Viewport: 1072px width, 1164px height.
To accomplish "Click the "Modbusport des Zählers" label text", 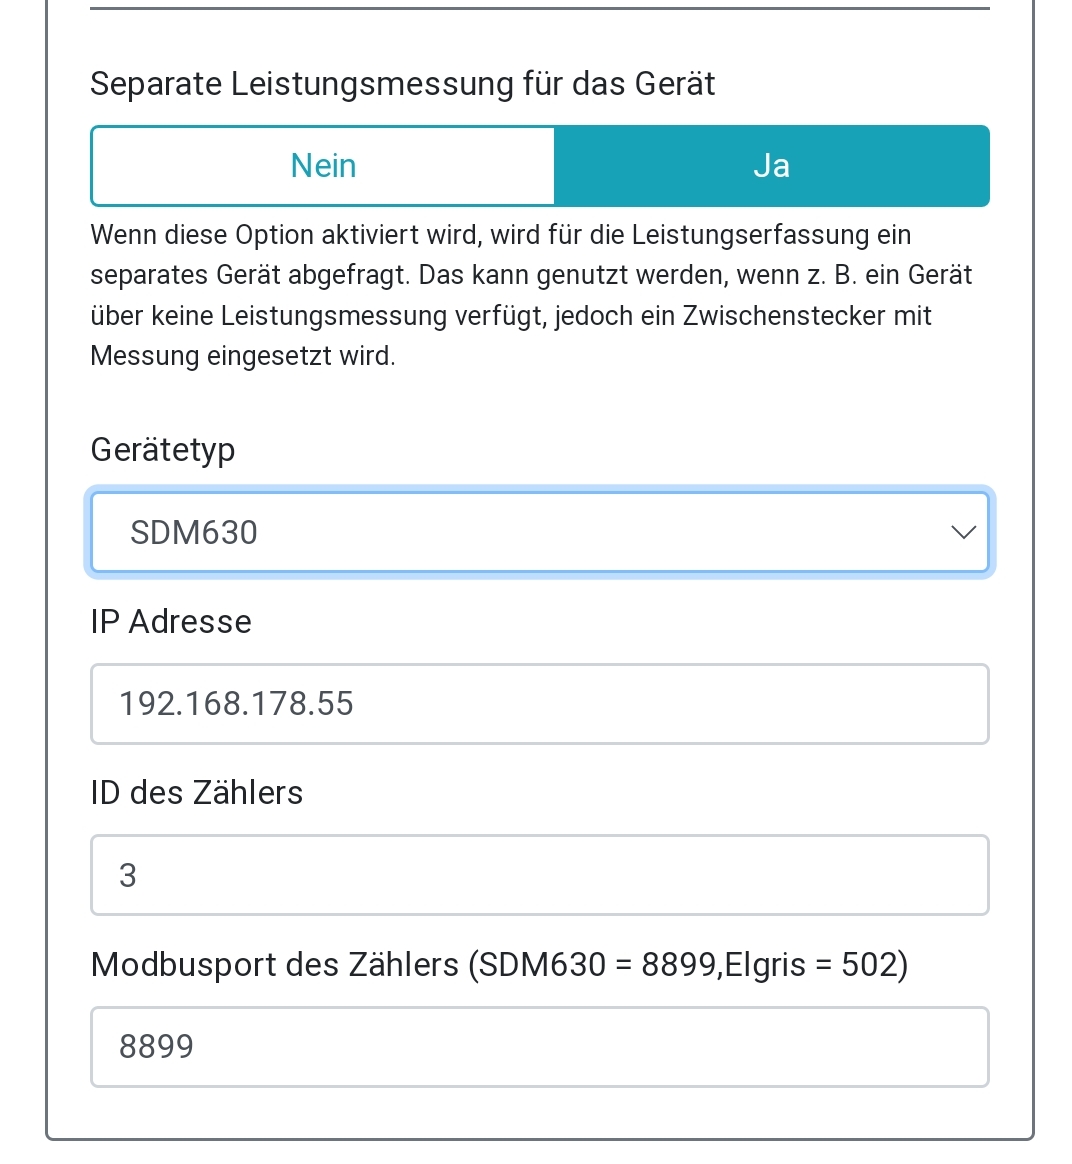I will tap(275, 965).
